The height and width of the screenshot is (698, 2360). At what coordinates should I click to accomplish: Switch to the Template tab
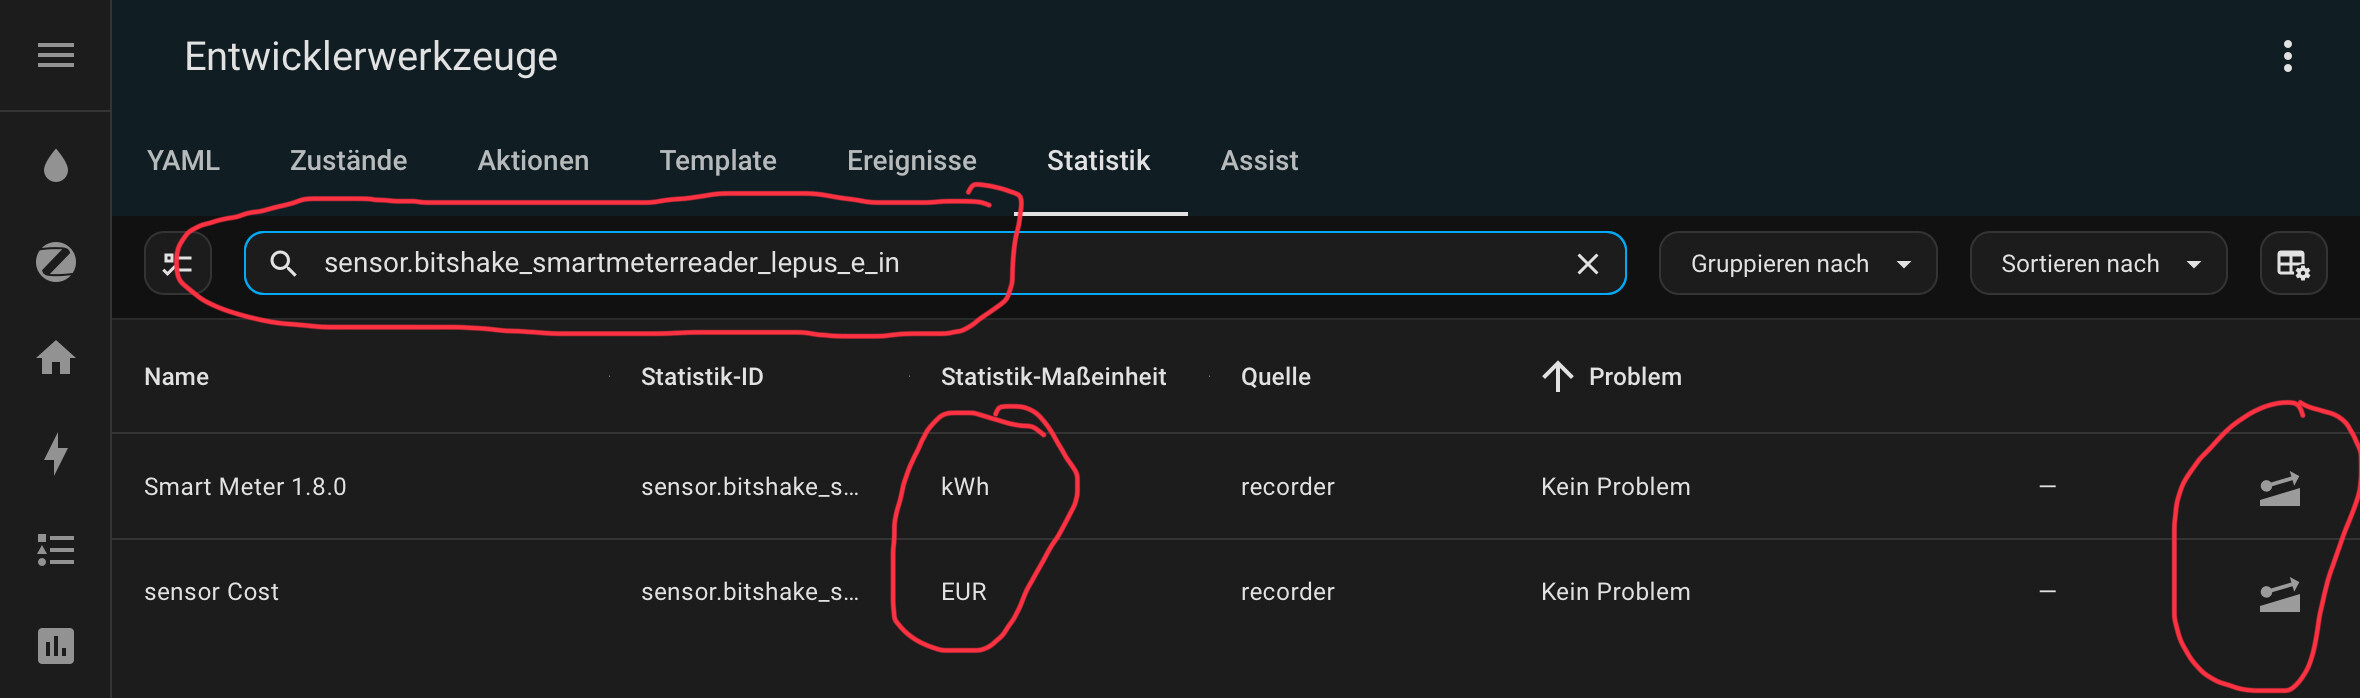coord(717,161)
